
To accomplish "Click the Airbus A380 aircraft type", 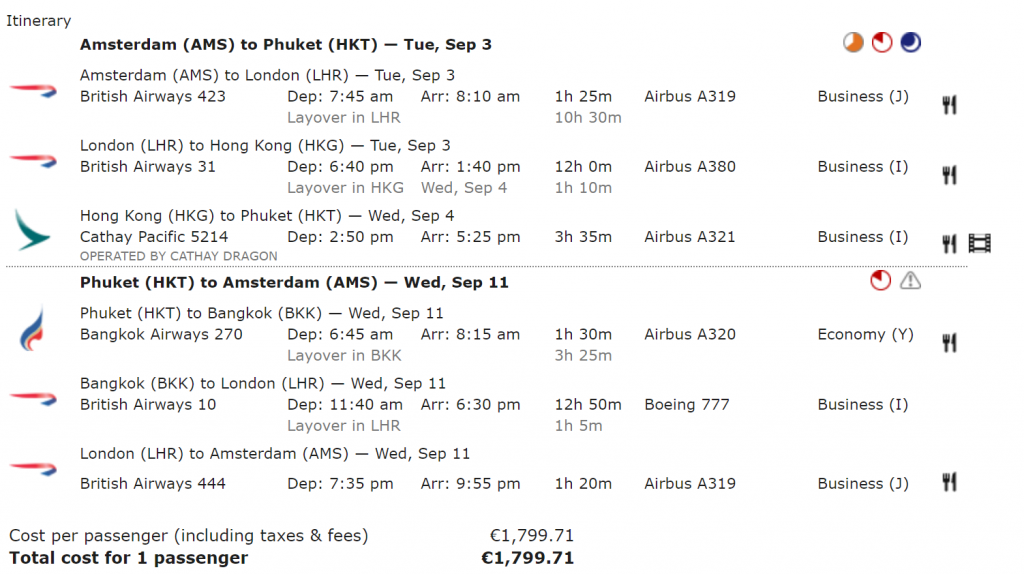I will [690, 167].
